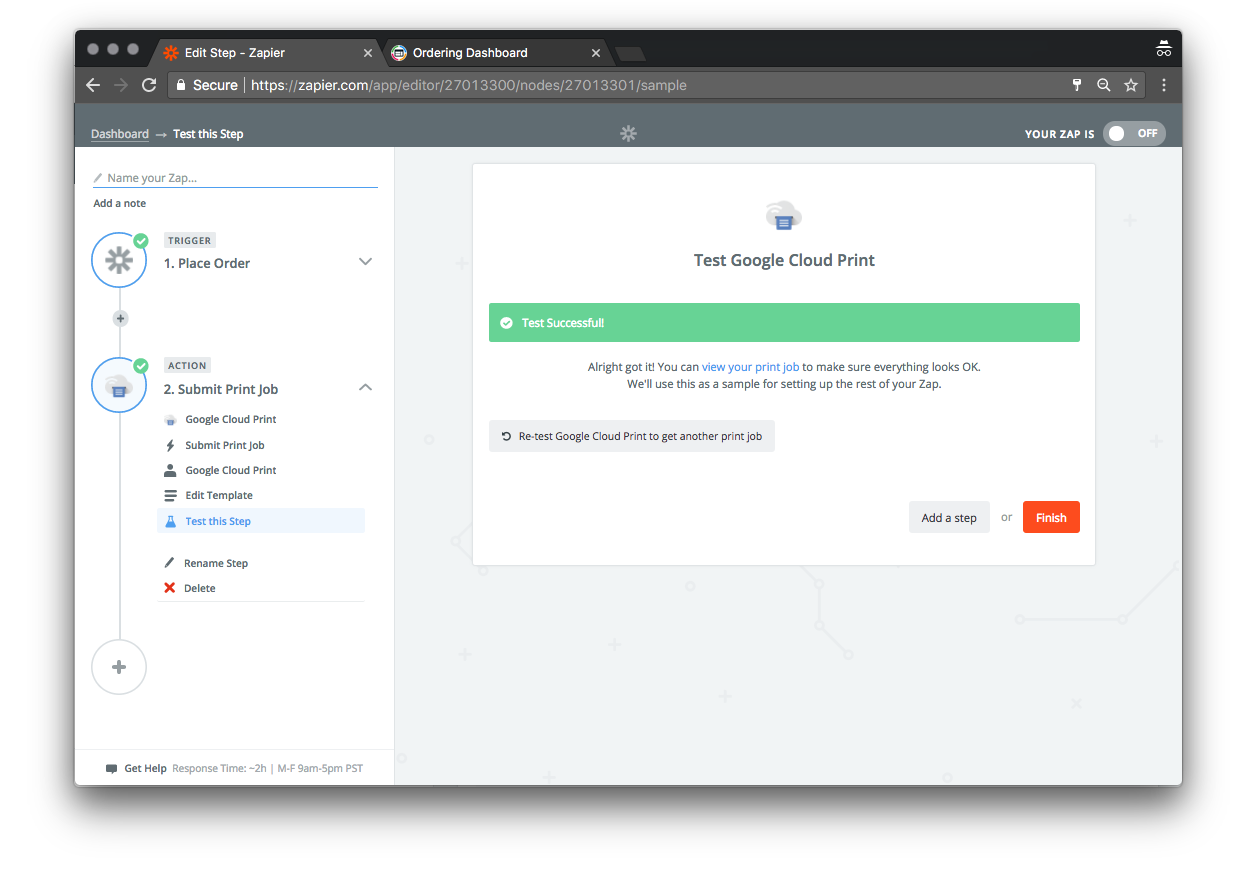Click the key icon in the address bar
Screen dimensions: 1260x879
pyautogui.click(x=1077, y=85)
